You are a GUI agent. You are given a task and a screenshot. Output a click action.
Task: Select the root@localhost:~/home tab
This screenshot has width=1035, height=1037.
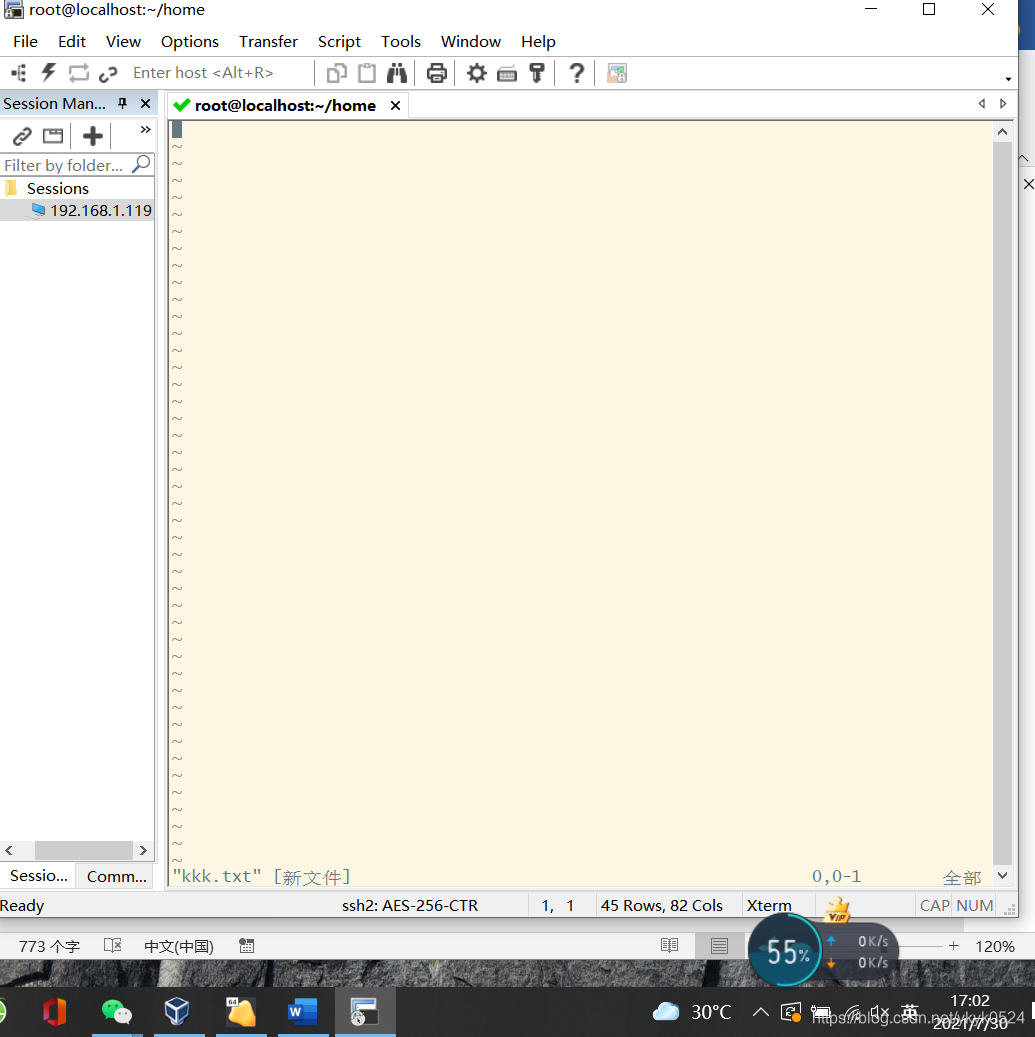[x=284, y=106]
